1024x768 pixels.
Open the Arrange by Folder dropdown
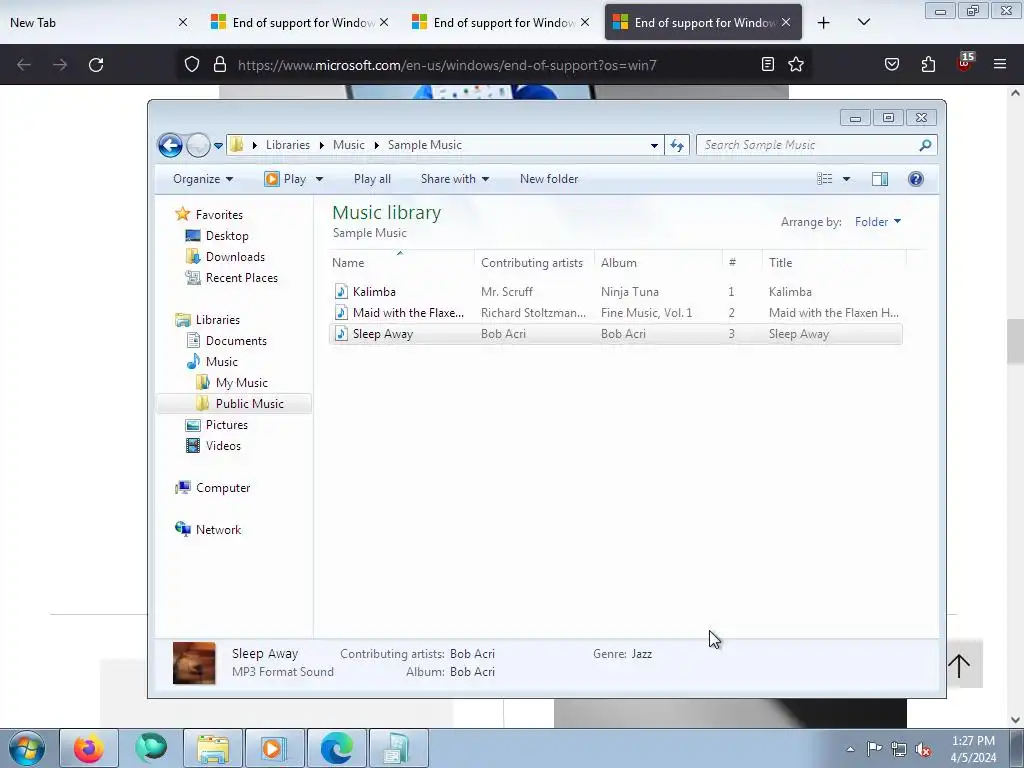click(x=878, y=222)
